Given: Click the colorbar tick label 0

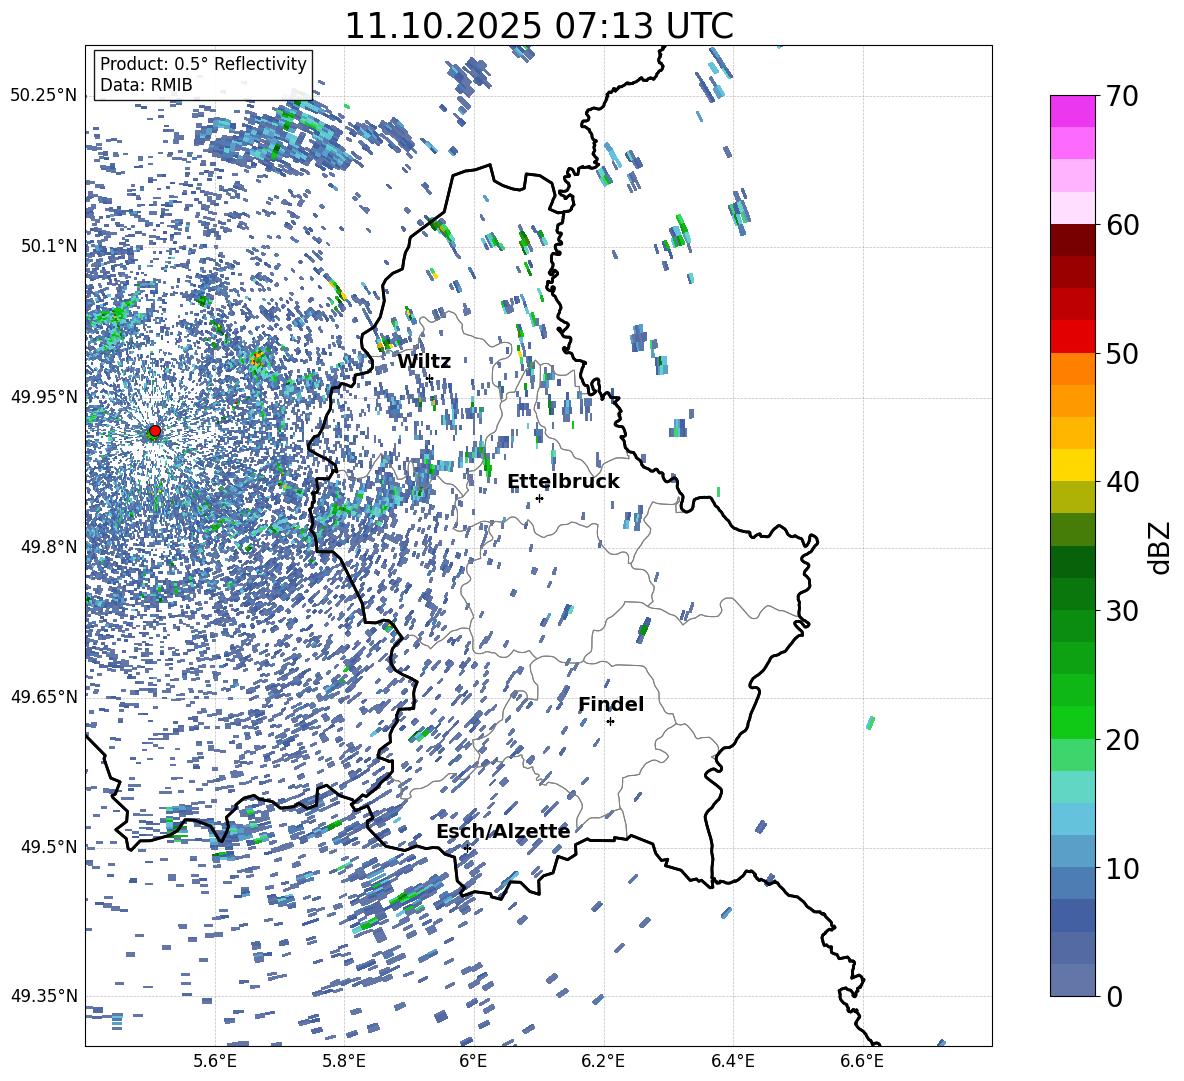Looking at the screenshot, I should pyautogui.click(x=1115, y=996).
